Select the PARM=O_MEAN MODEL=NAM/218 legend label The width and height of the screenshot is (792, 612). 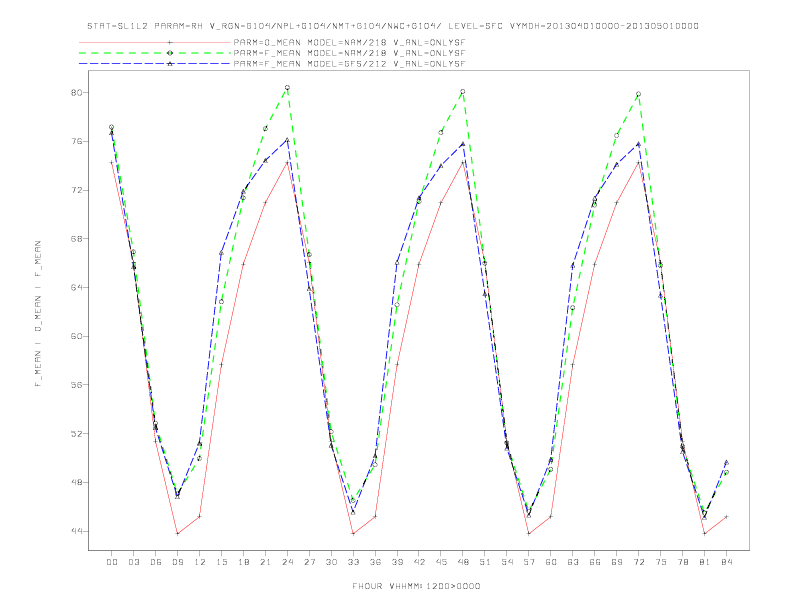click(349, 42)
